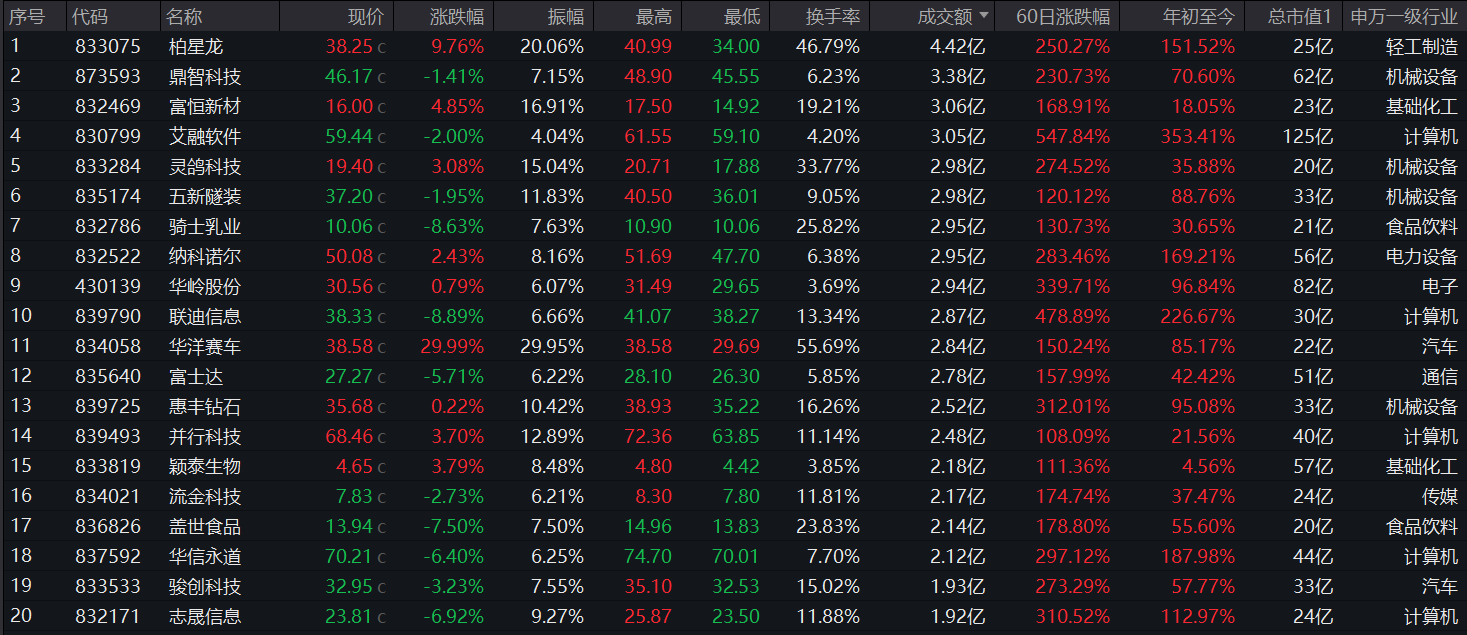Image resolution: width=1467 pixels, height=635 pixels.
Task: Click the 4.42亿 turnover amount cell
Action: point(958,46)
